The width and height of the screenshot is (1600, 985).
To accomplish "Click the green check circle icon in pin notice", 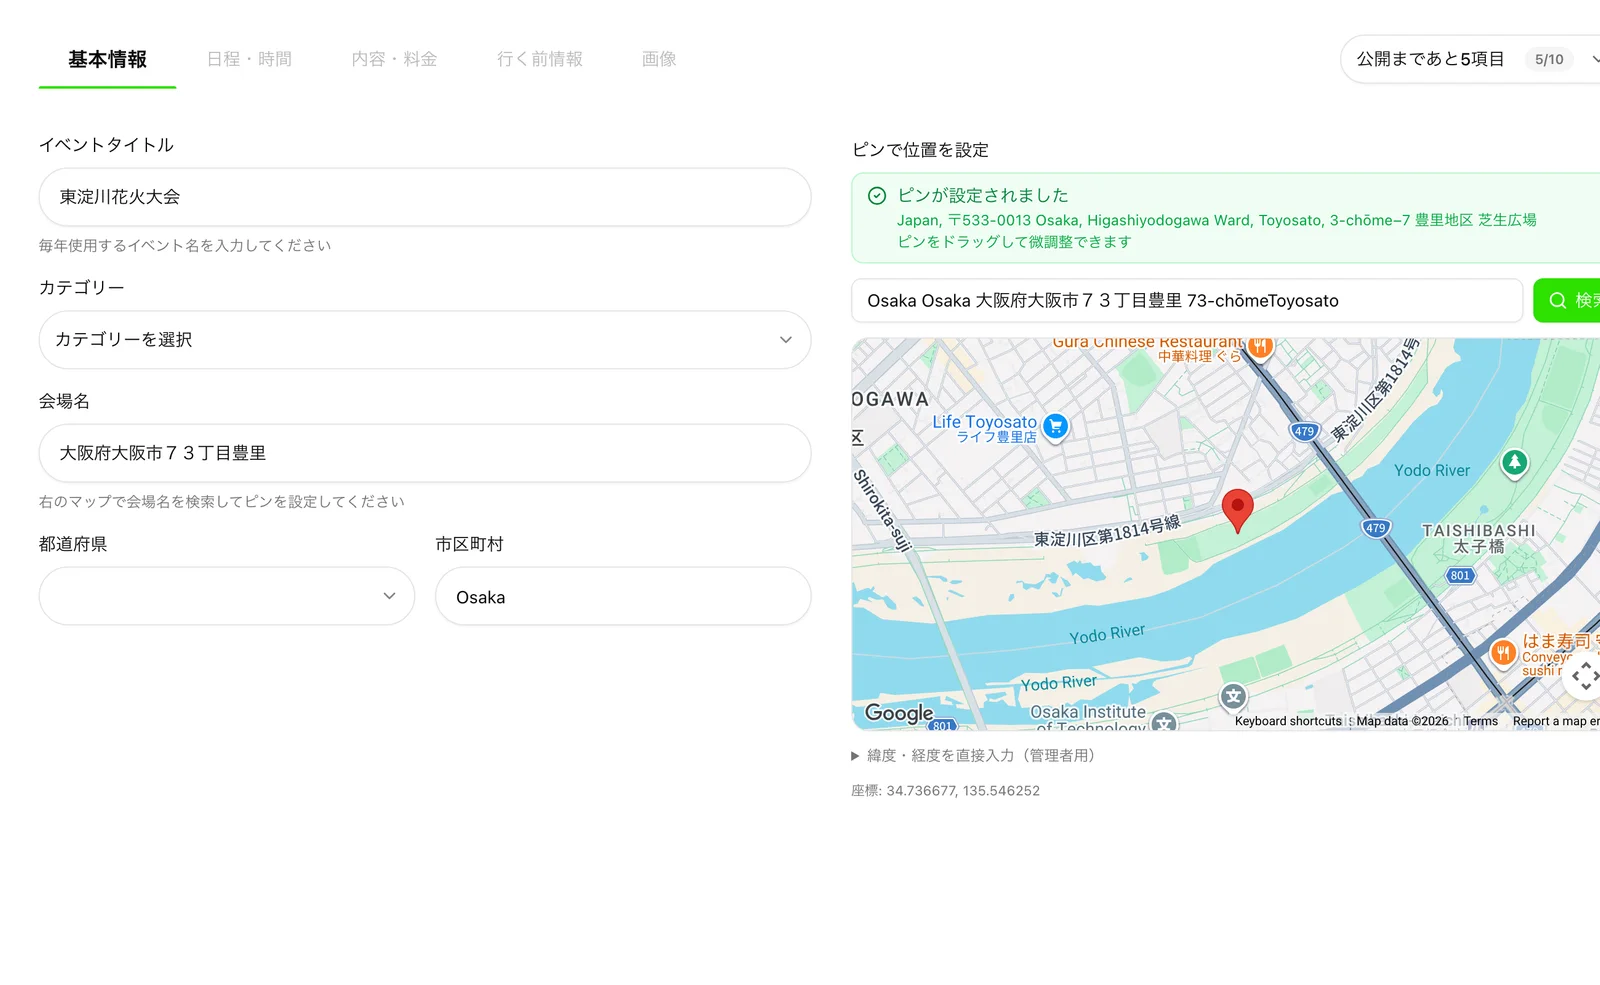I will 877,196.
